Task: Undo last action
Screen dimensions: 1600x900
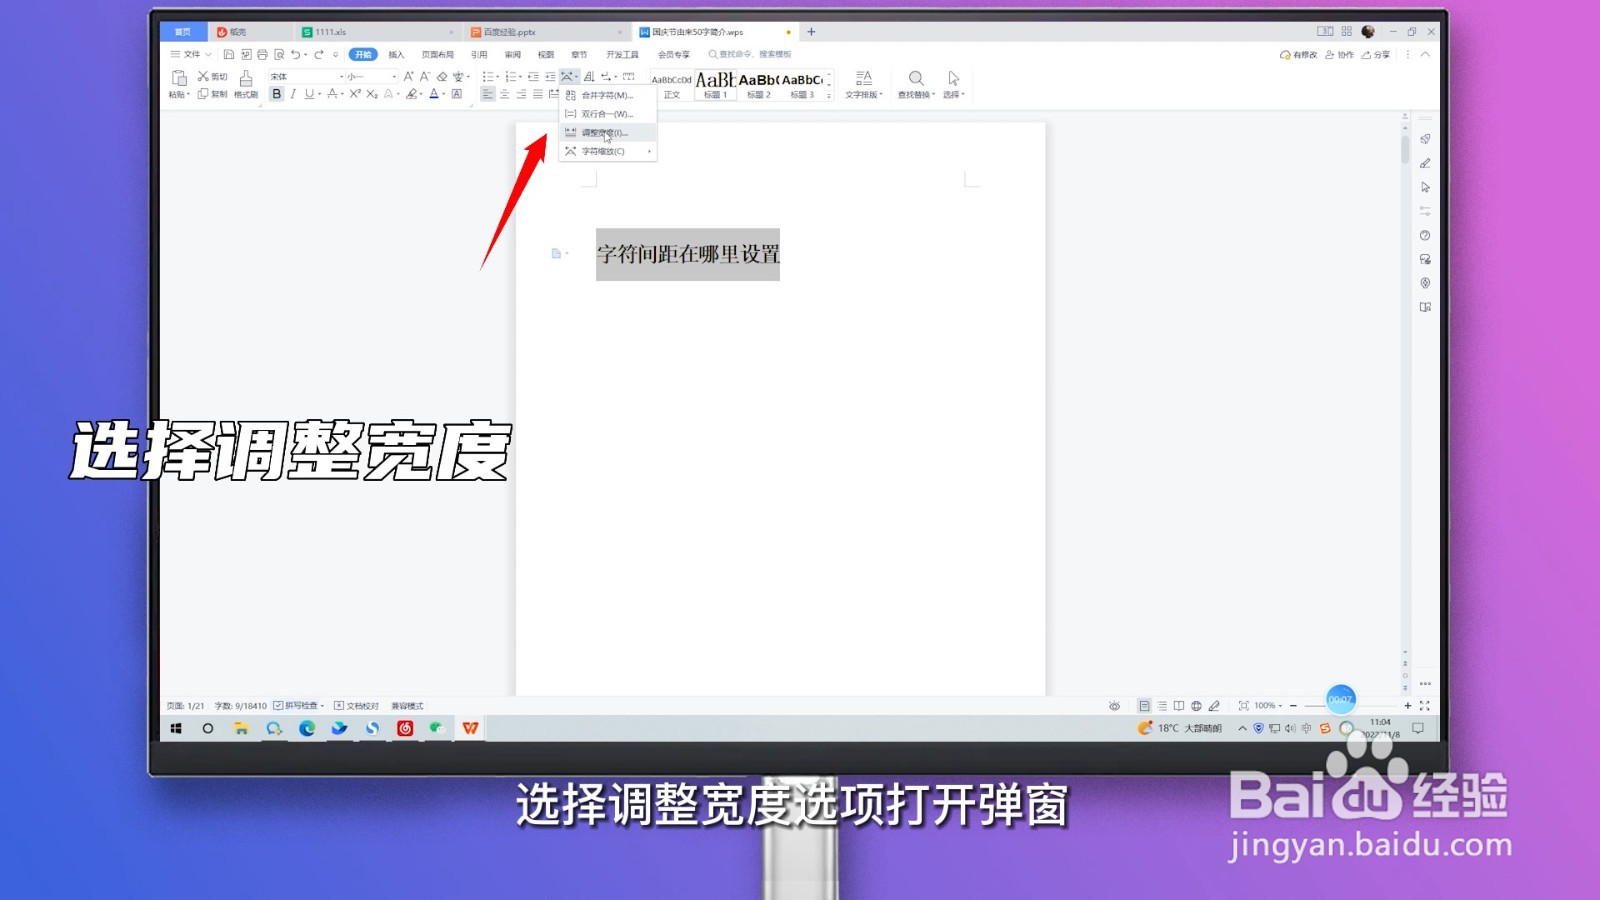Action: [295, 55]
